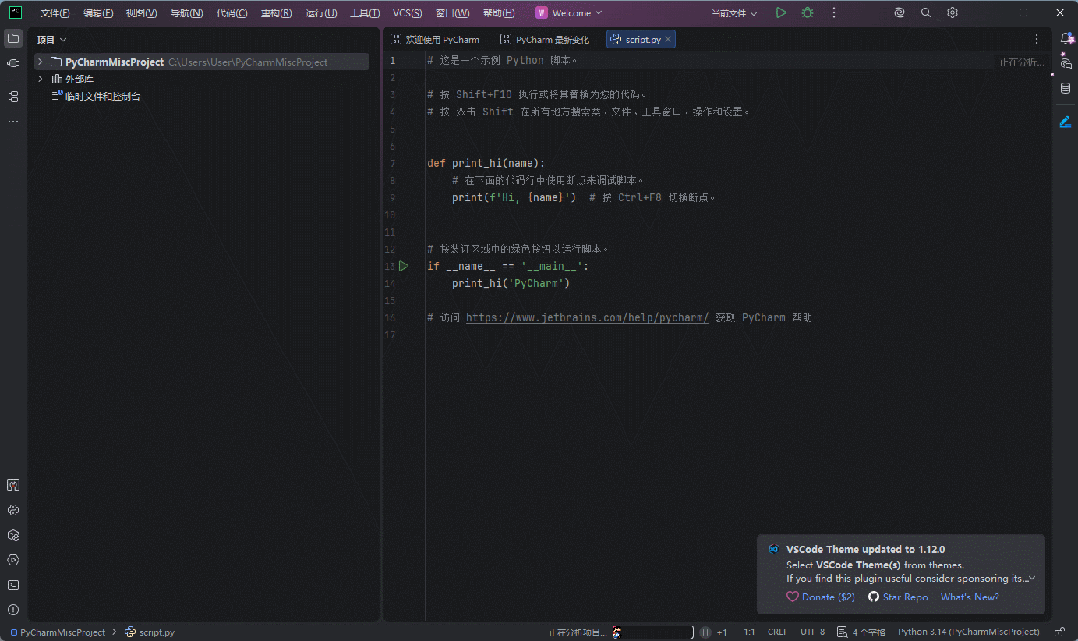Viewport: 1078px width, 641px height.
Task: Open the Help (H) menu
Action: (x=498, y=13)
